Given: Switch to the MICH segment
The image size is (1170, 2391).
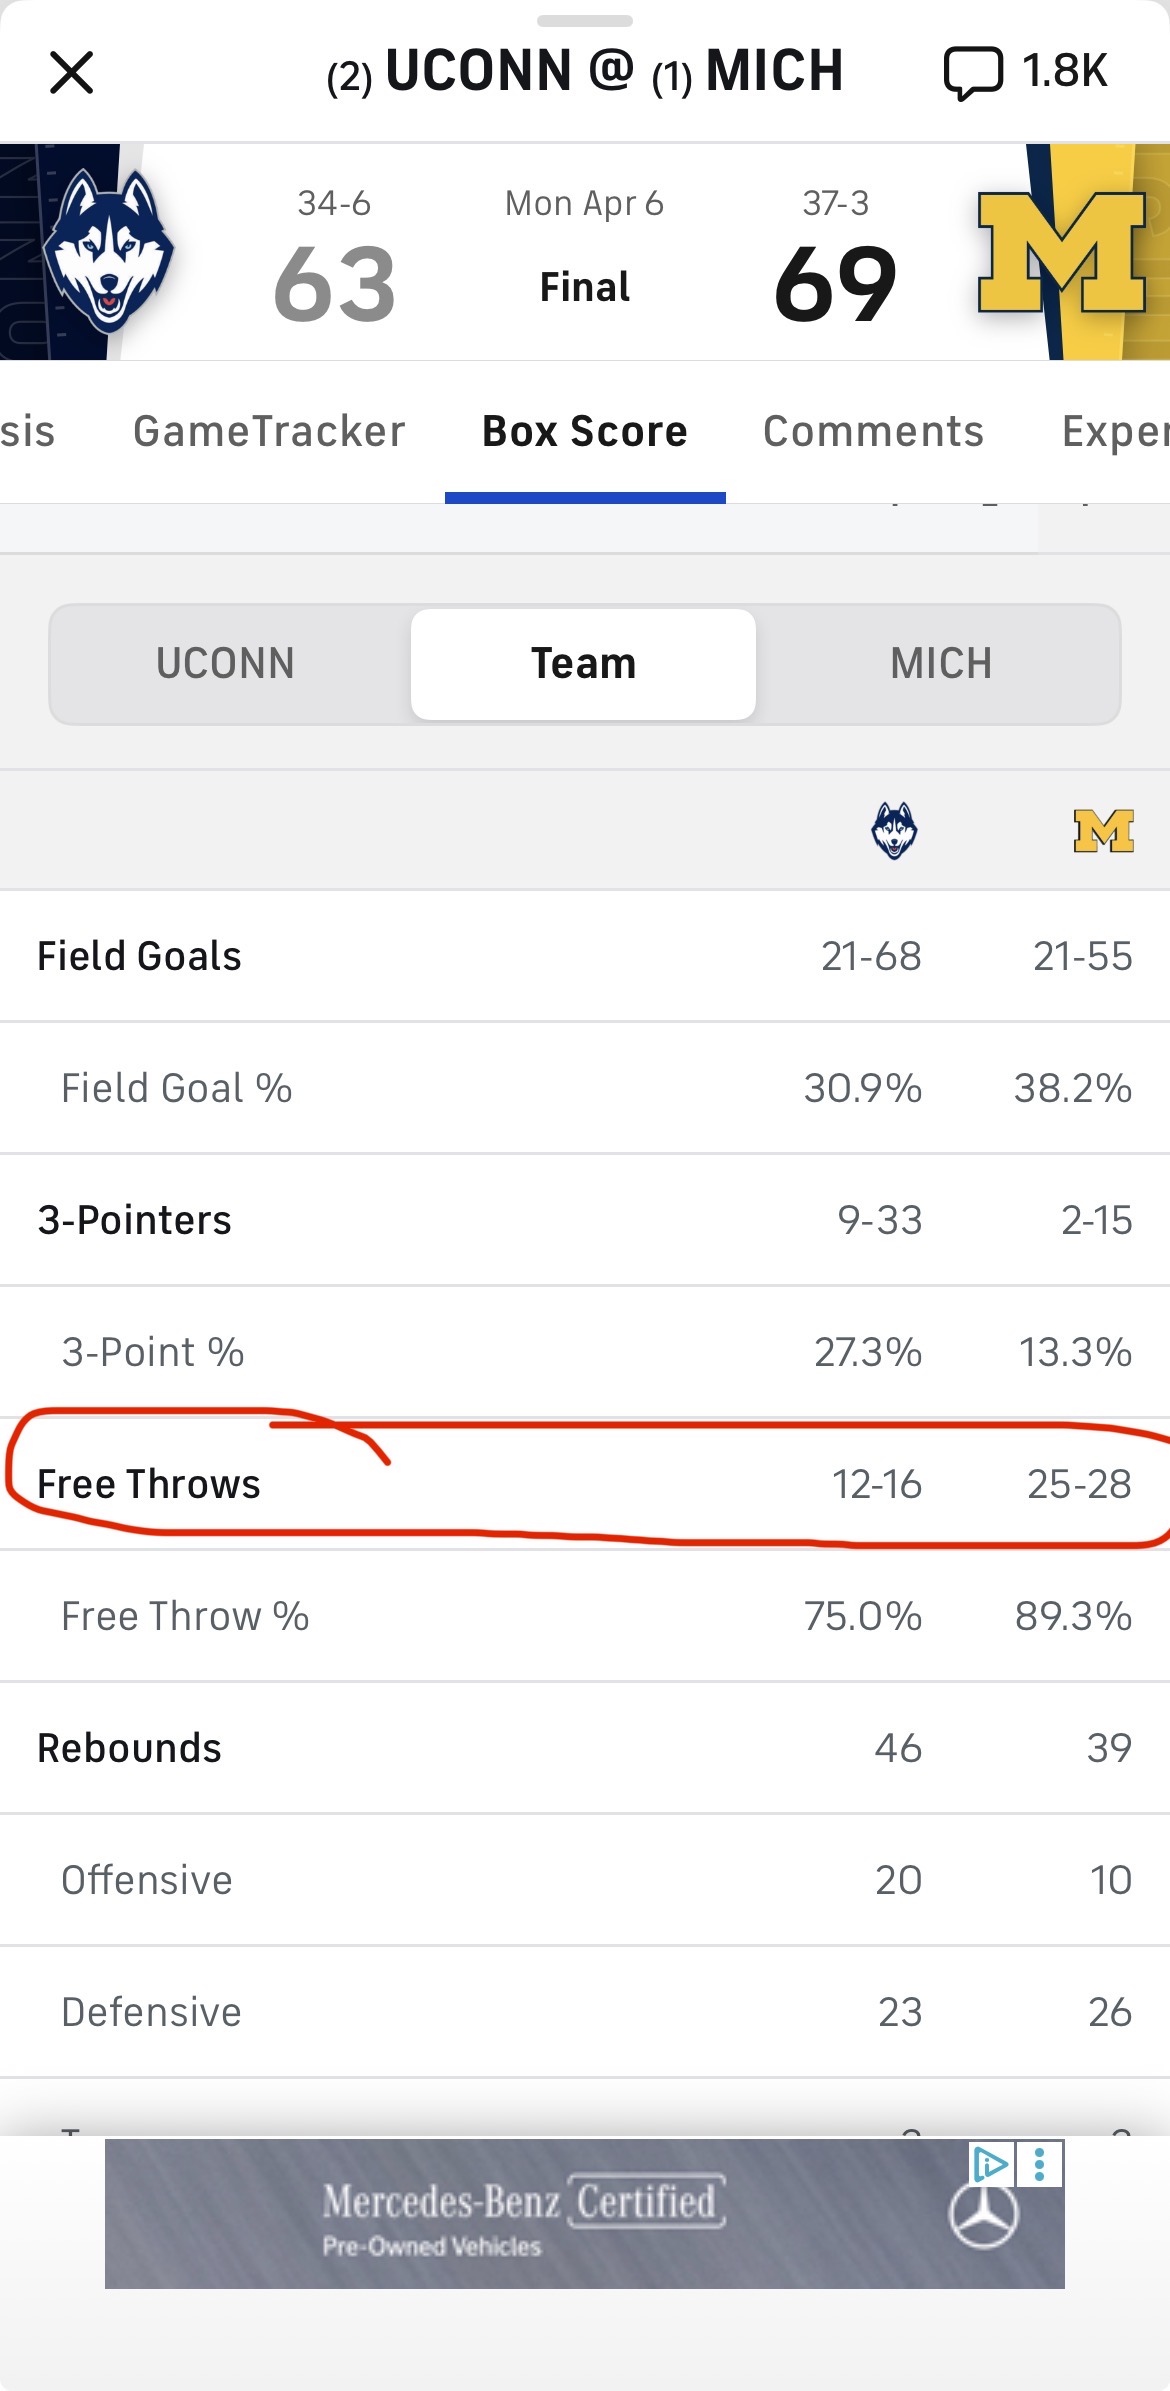Looking at the screenshot, I should [941, 664].
